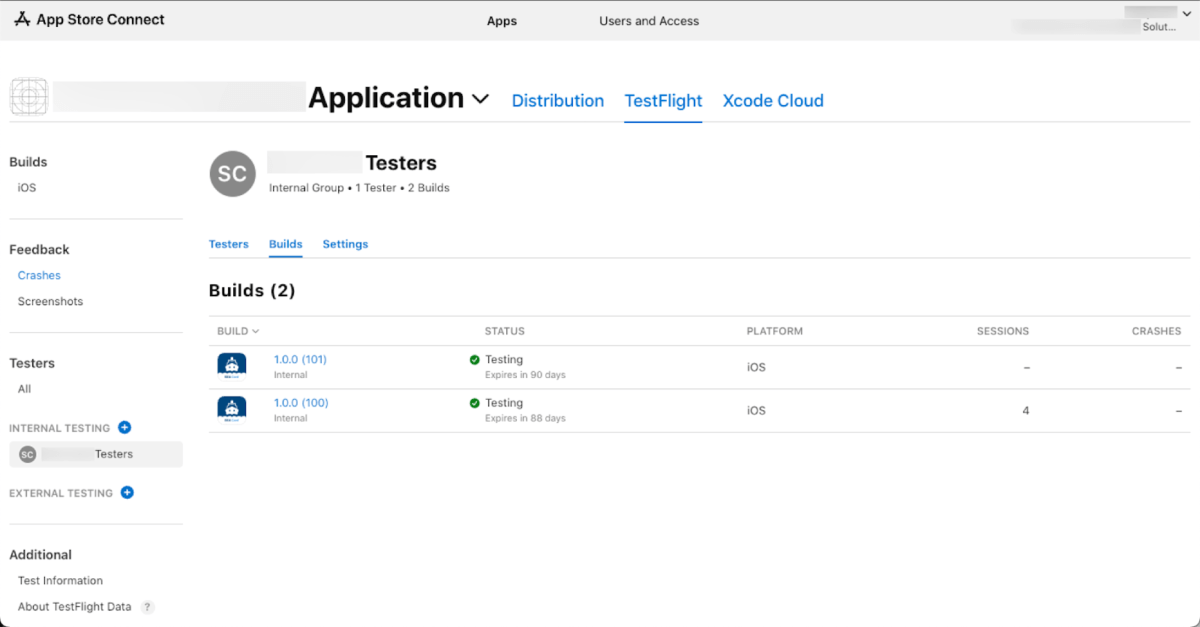
Task: Select the Builds sub-tab
Action: [x=286, y=244]
